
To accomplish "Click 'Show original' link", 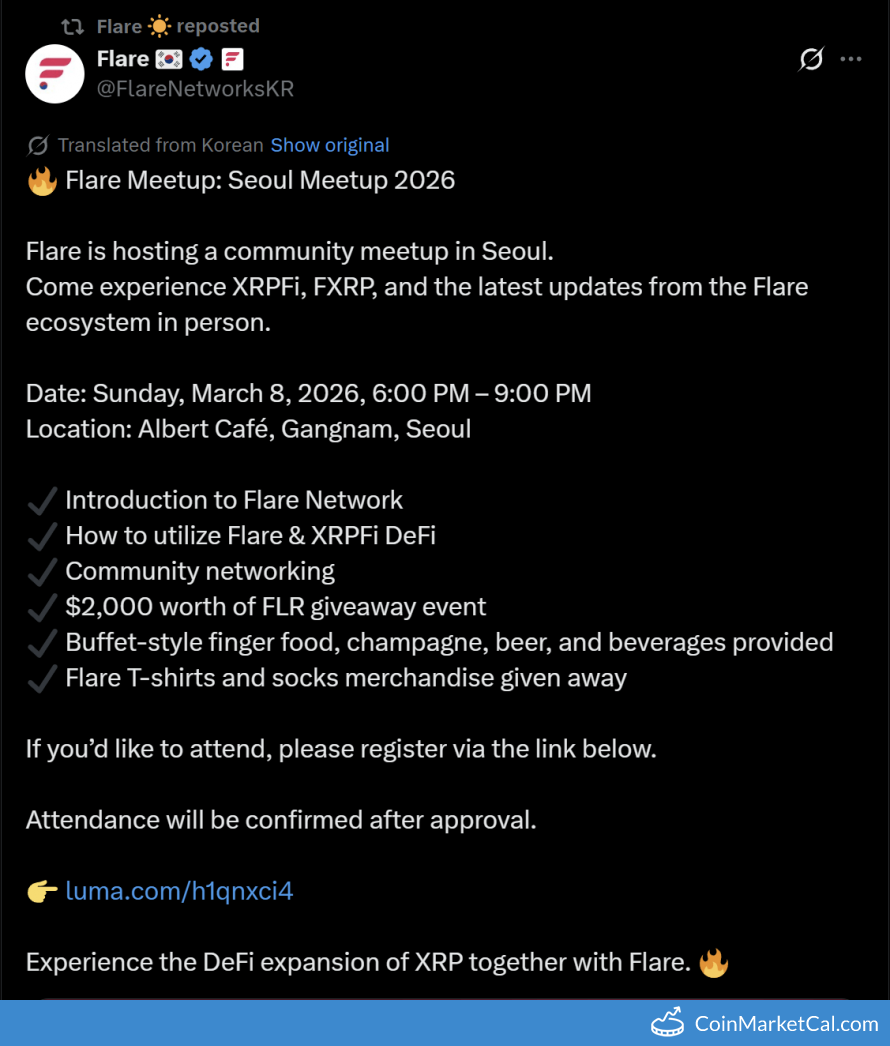I will point(330,145).
